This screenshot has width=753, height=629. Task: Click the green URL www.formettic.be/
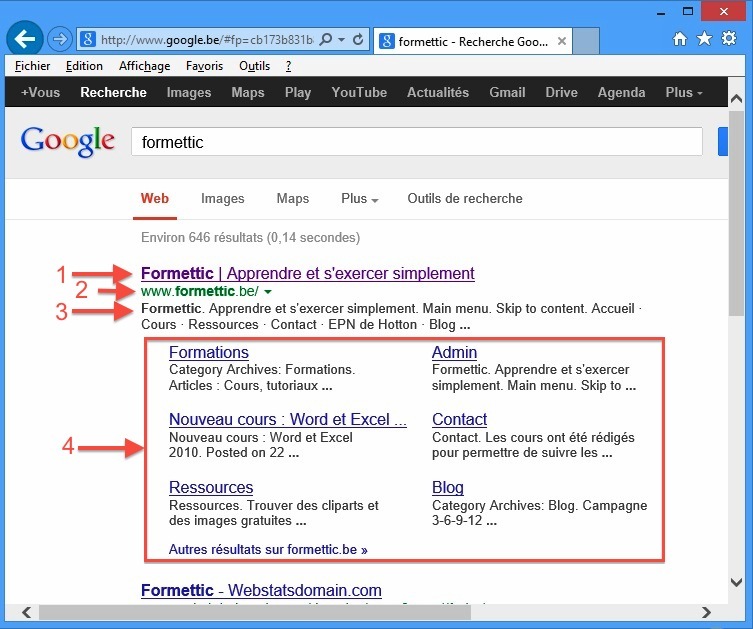[200, 291]
